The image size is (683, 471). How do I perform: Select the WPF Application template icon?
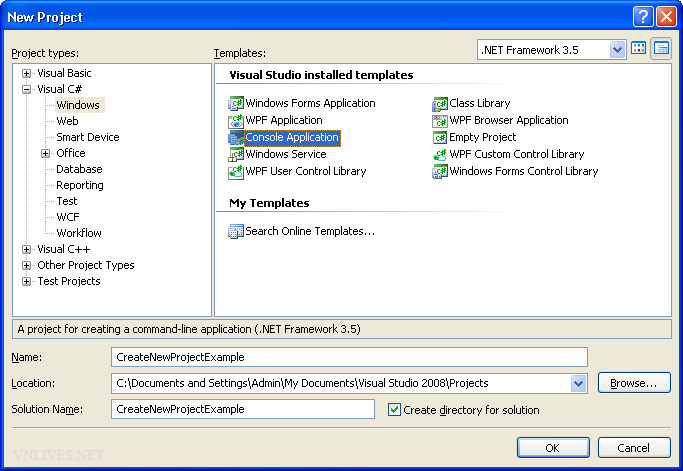[x=236, y=120]
